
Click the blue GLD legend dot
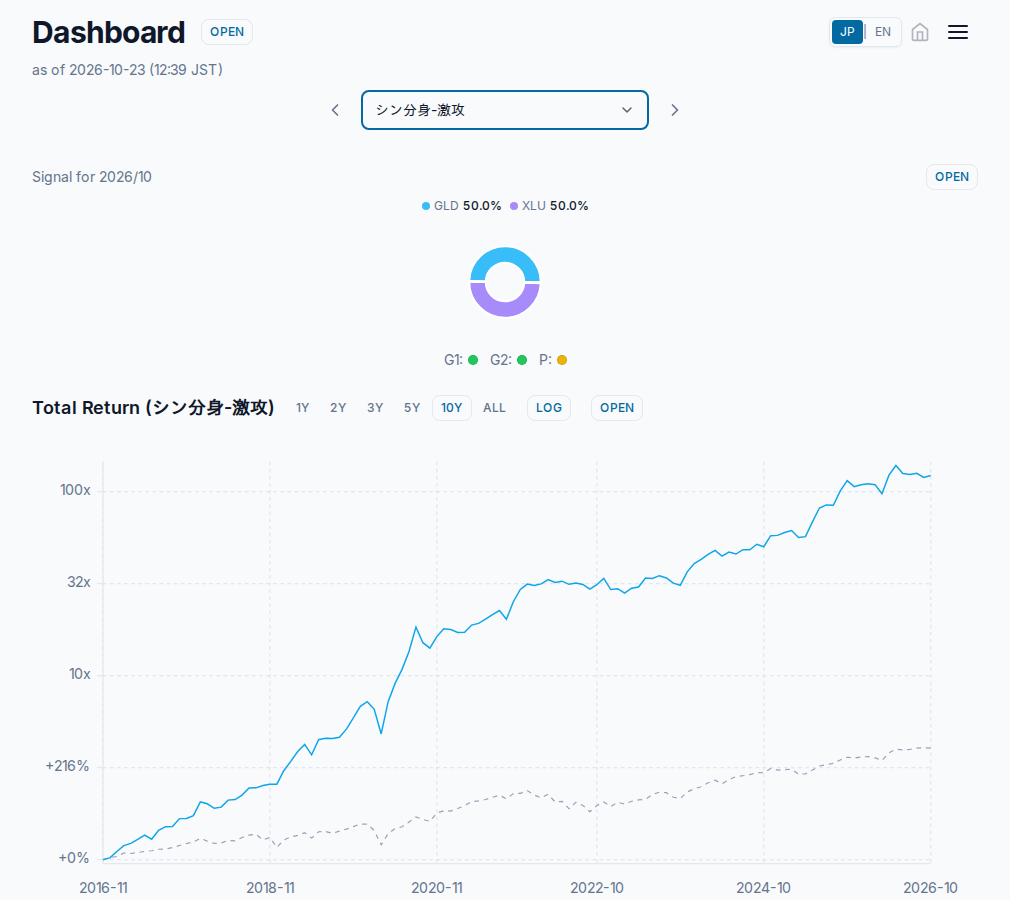click(426, 206)
